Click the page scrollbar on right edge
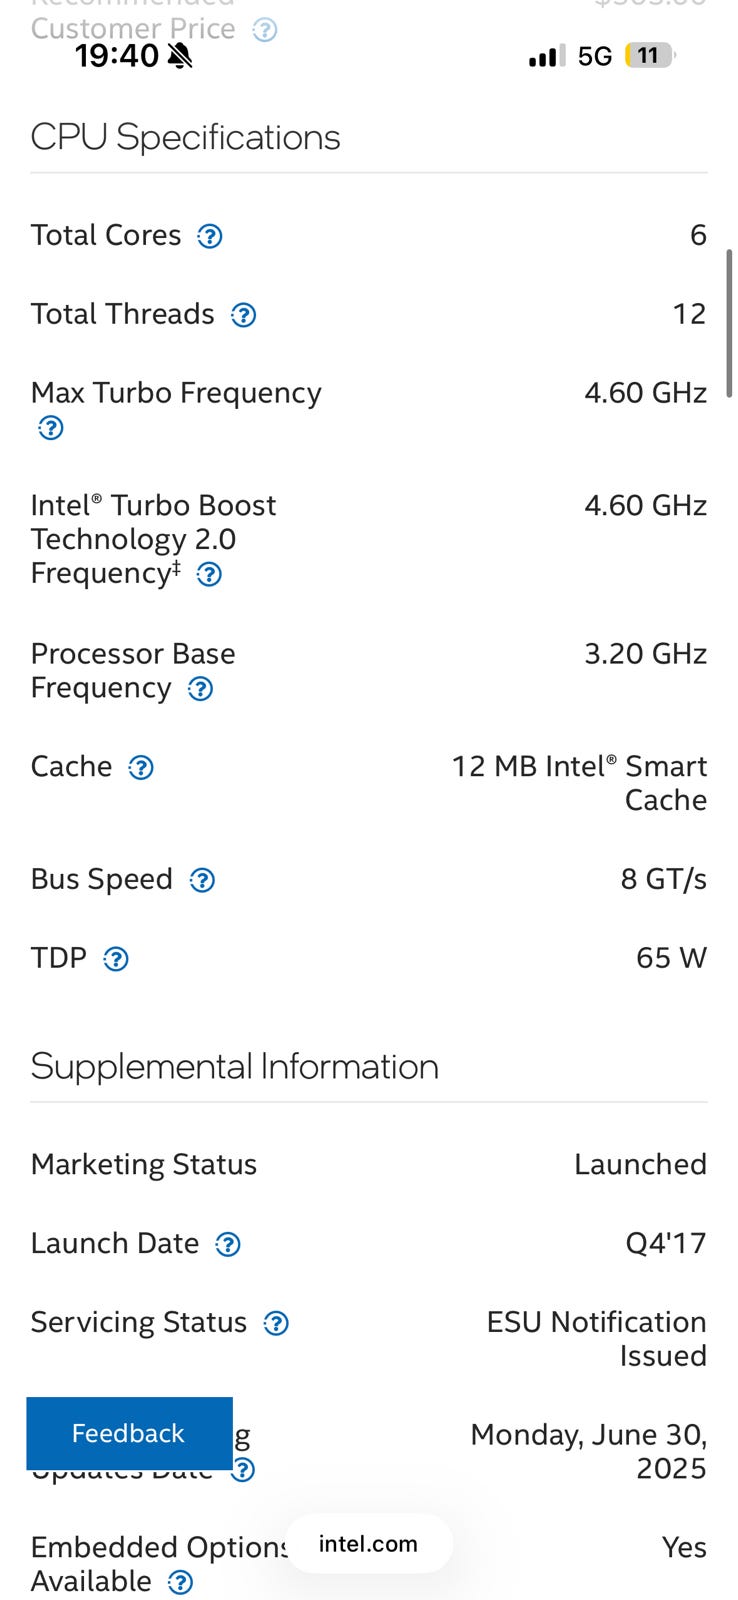Image resolution: width=738 pixels, height=1600 pixels. click(x=729, y=322)
